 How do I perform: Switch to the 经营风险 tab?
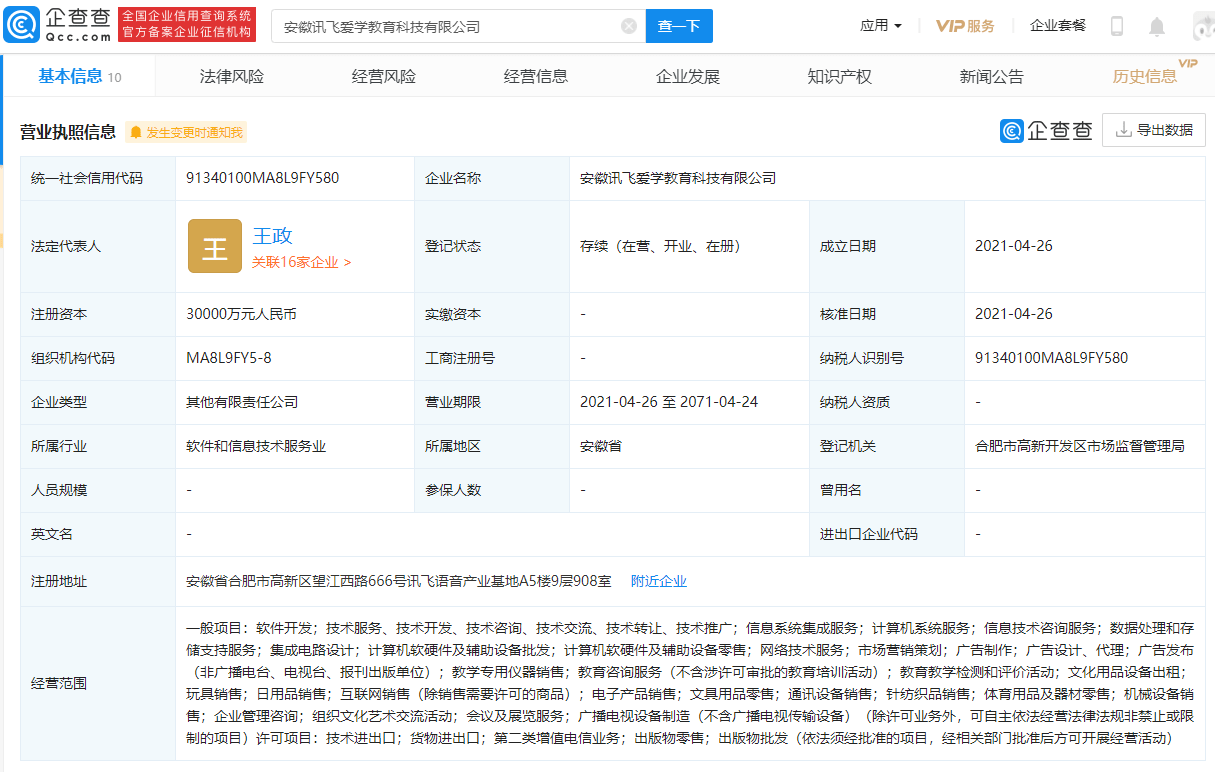[384, 76]
